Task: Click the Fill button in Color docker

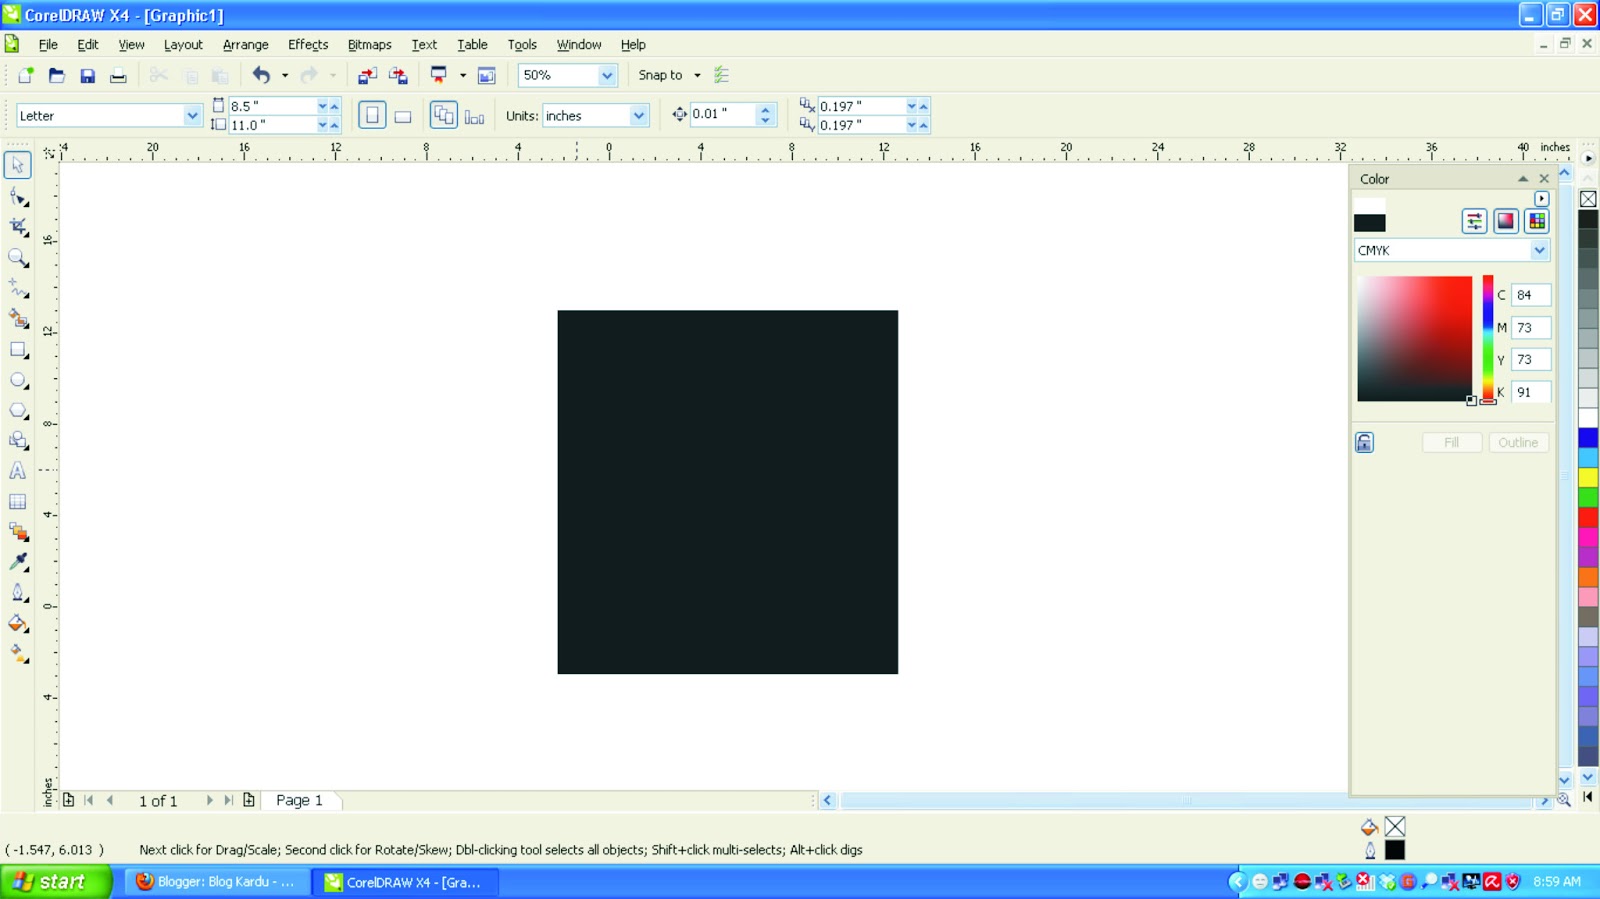Action: point(1451,442)
